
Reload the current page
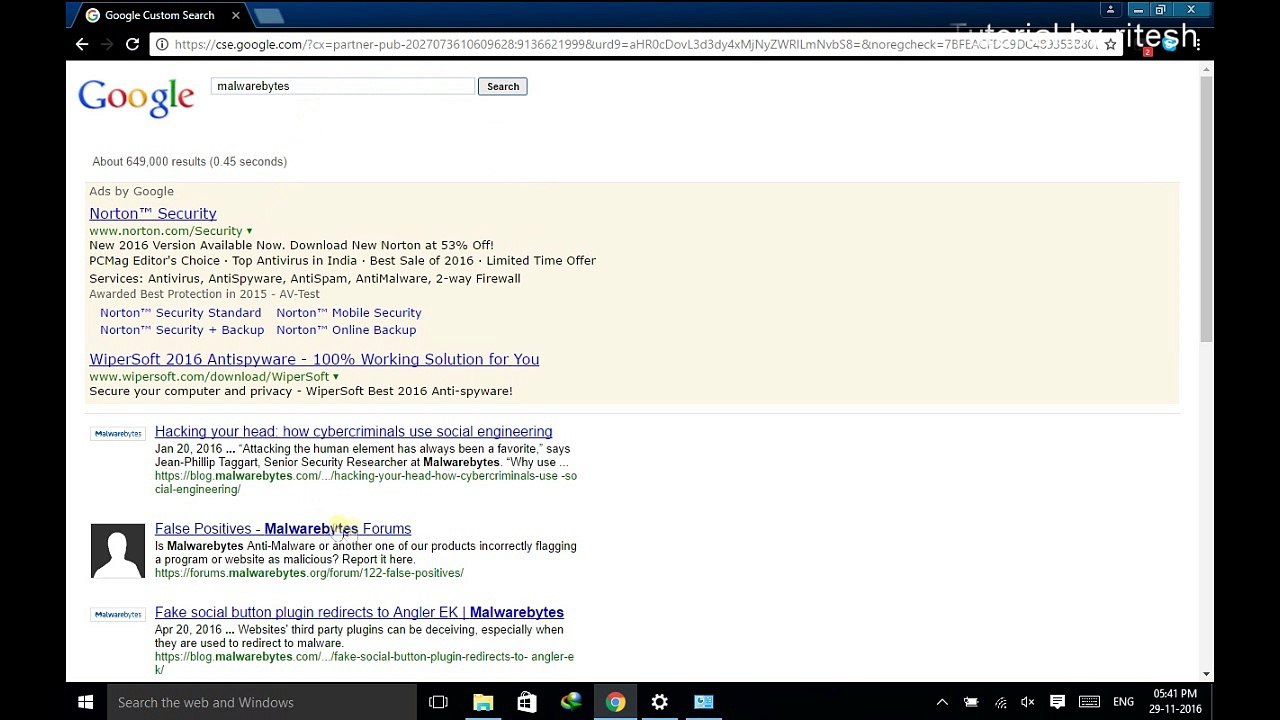[x=132, y=44]
